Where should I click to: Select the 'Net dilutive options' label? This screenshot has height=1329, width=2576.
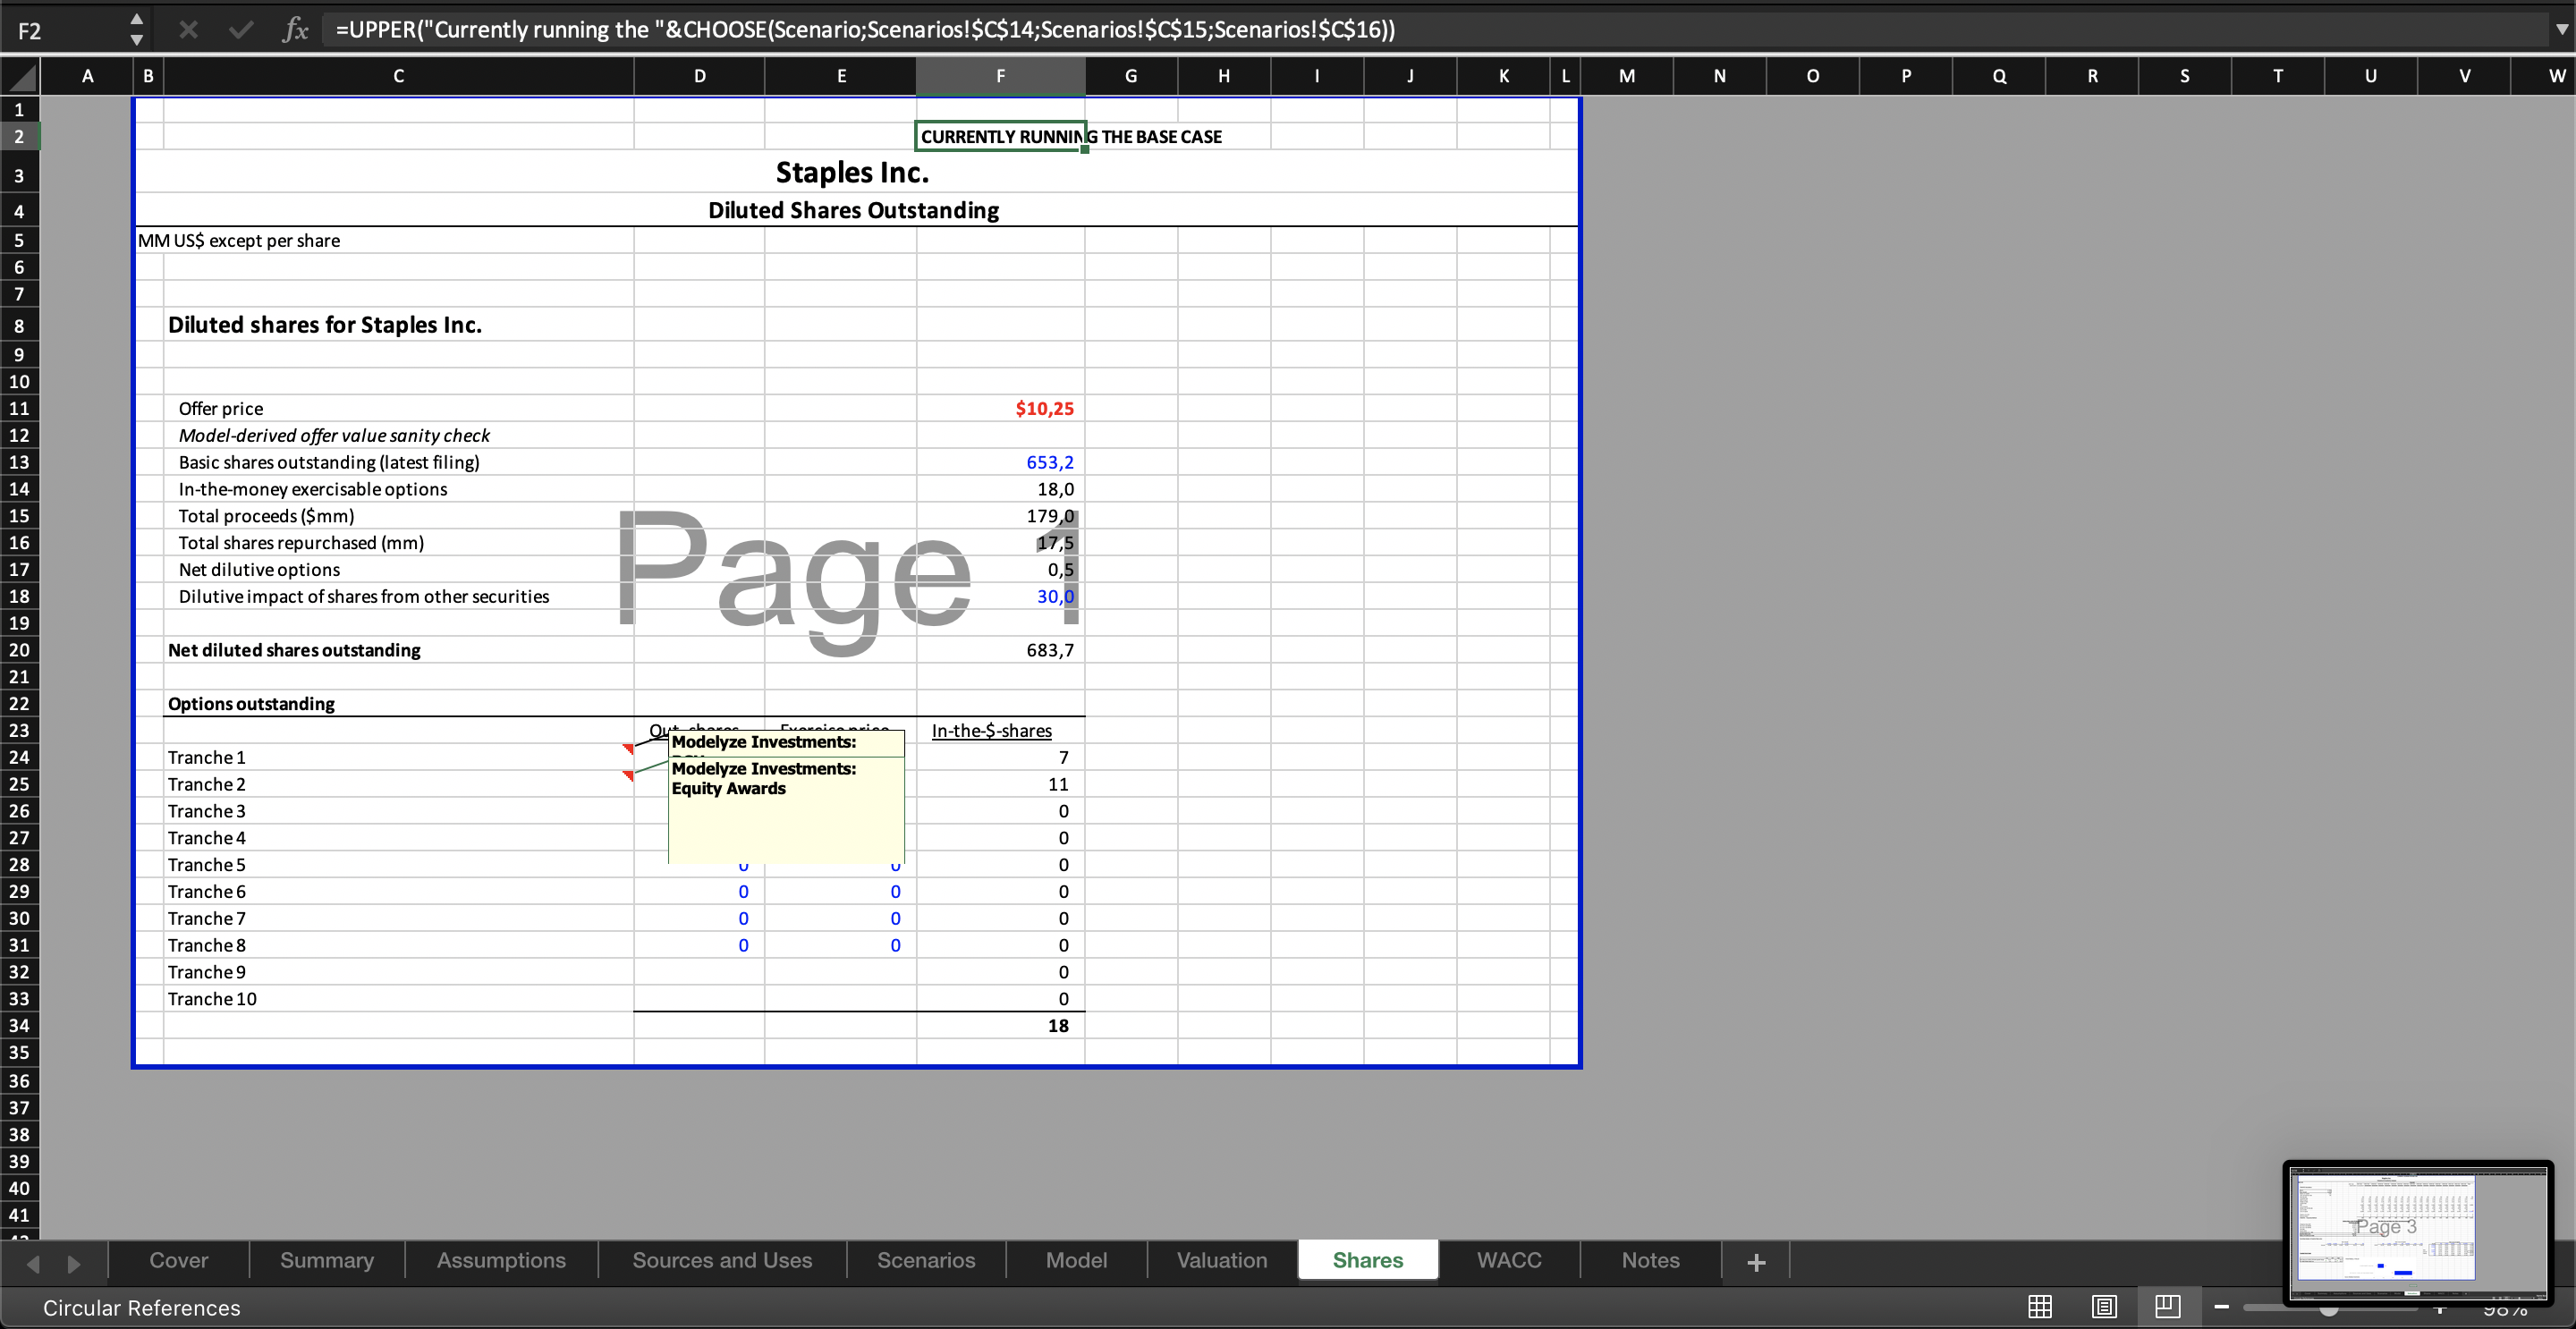point(259,569)
